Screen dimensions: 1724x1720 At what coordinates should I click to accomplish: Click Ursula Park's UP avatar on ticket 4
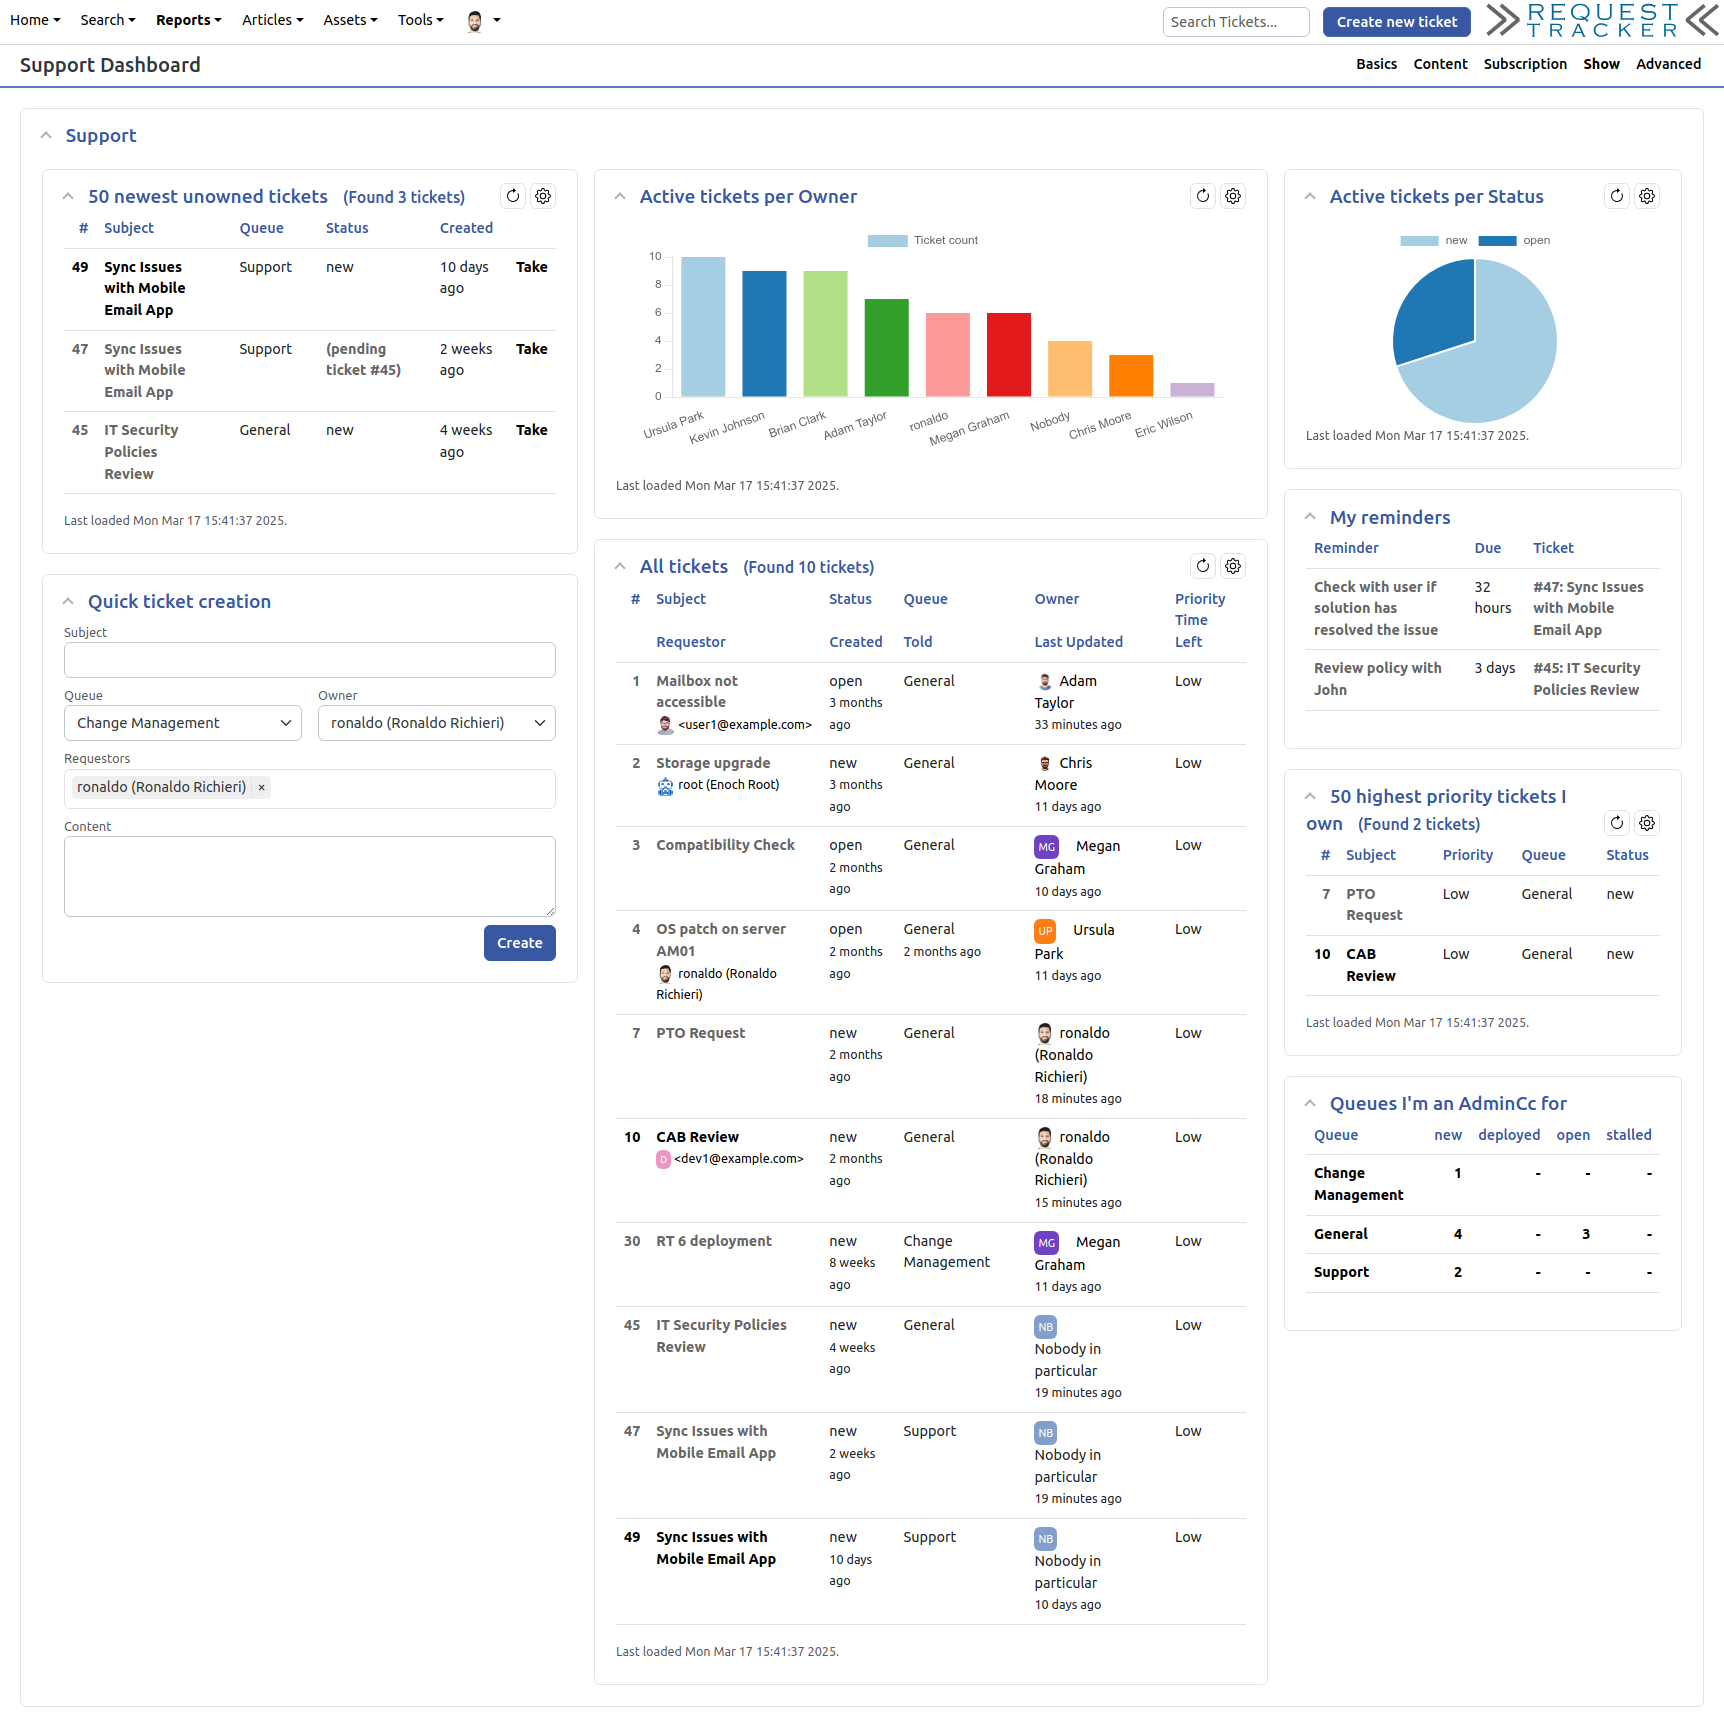click(1046, 931)
